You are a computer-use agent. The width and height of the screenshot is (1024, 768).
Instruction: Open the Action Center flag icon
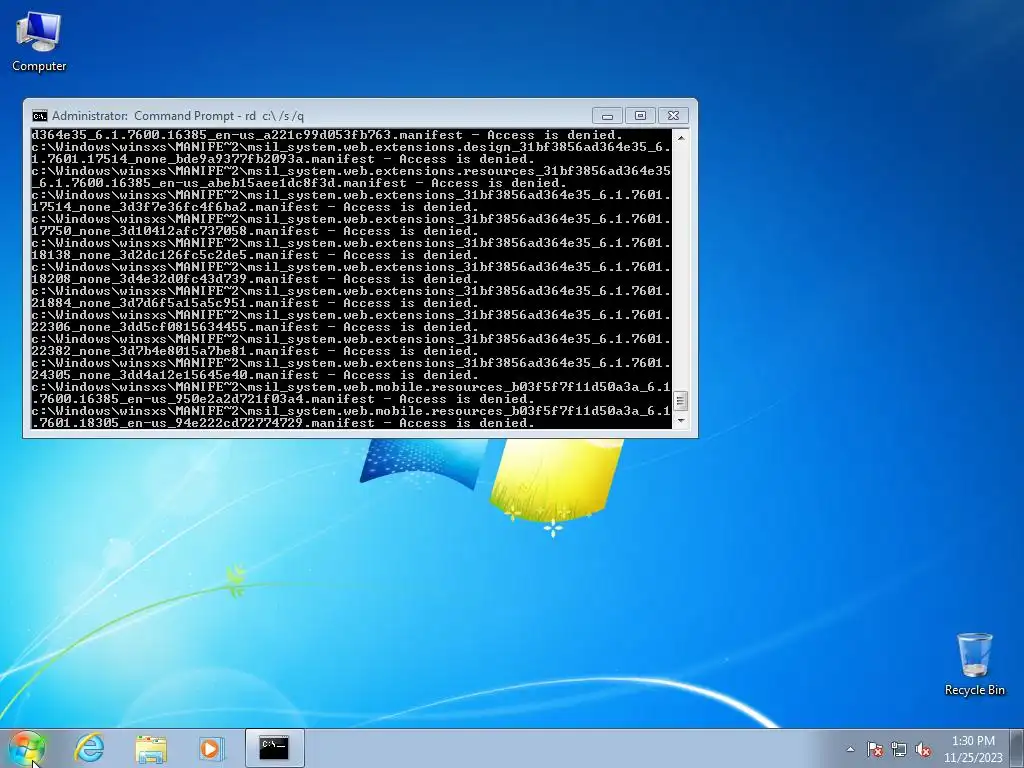[x=875, y=749]
